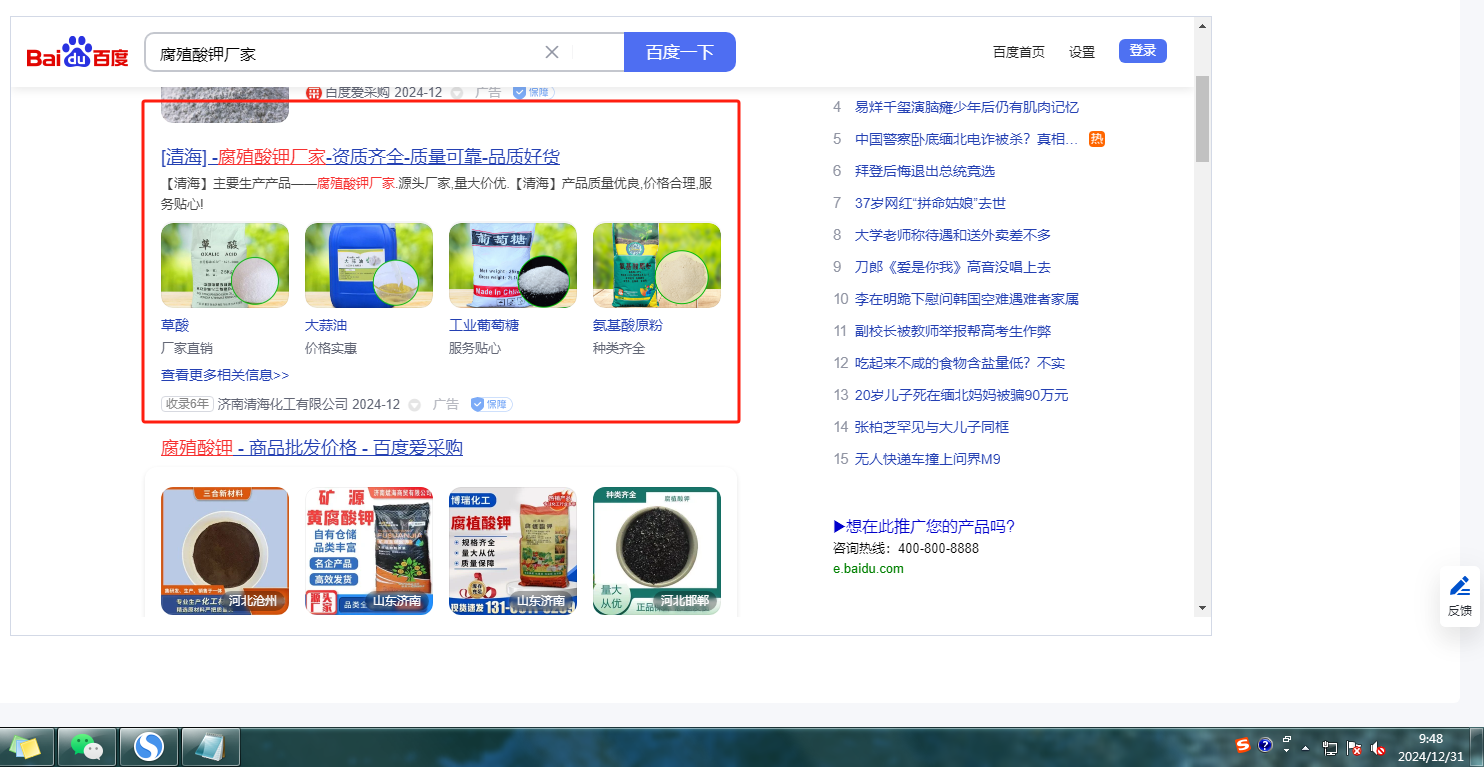Open hot search 刀郎《爱是你我》高音没唱上去
The width and height of the screenshot is (1484, 767).
click(x=953, y=267)
